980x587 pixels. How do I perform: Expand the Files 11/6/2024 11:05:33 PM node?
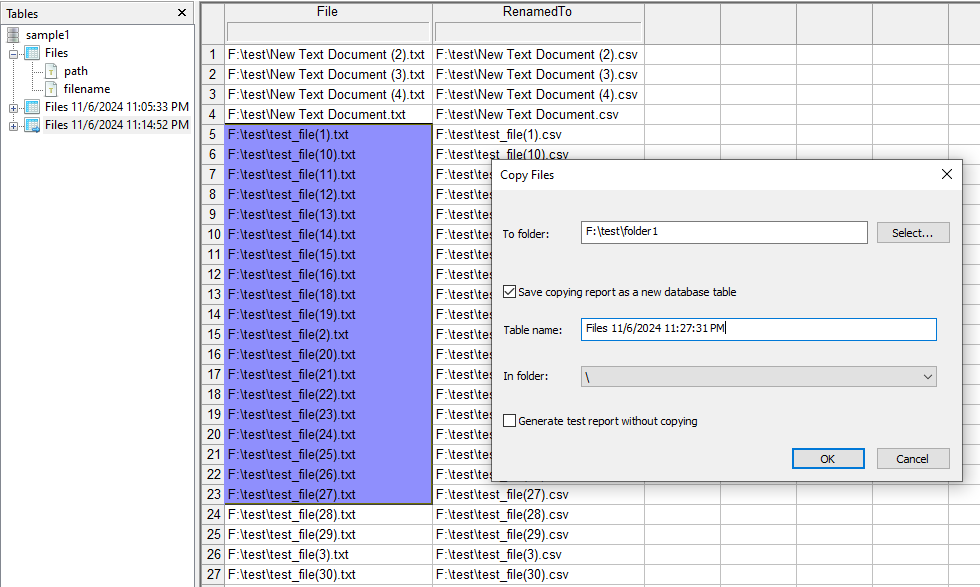[x=14, y=107]
